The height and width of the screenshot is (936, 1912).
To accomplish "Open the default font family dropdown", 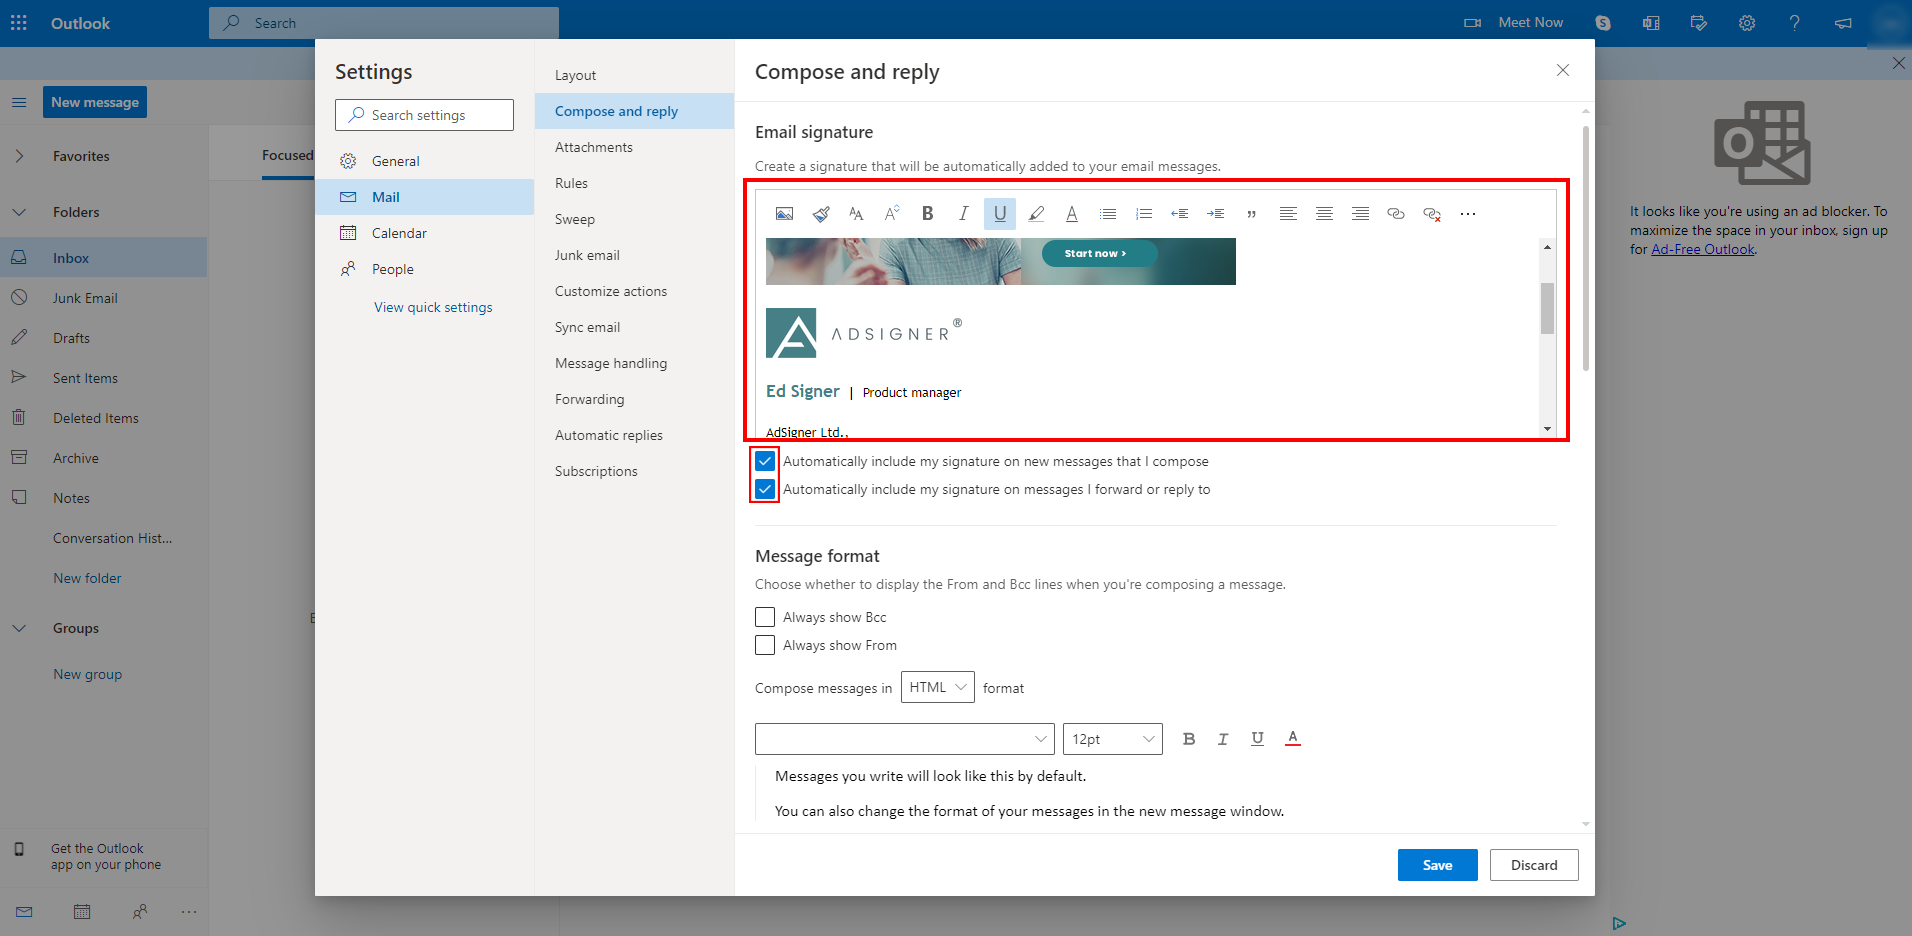I will coord(905,739).
